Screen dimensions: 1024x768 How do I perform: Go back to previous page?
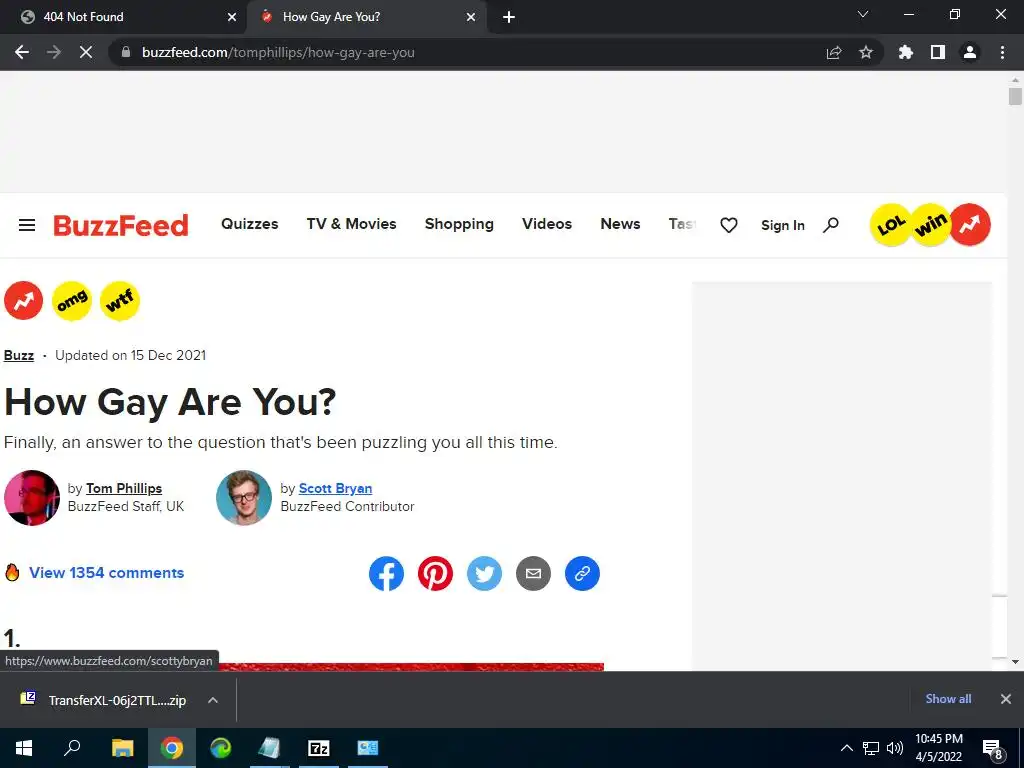click(x=22, y=52)
